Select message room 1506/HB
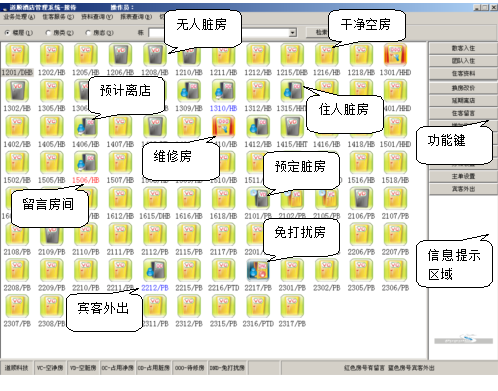Viewport: 498px width, 391px height. [x=86, y=163]
